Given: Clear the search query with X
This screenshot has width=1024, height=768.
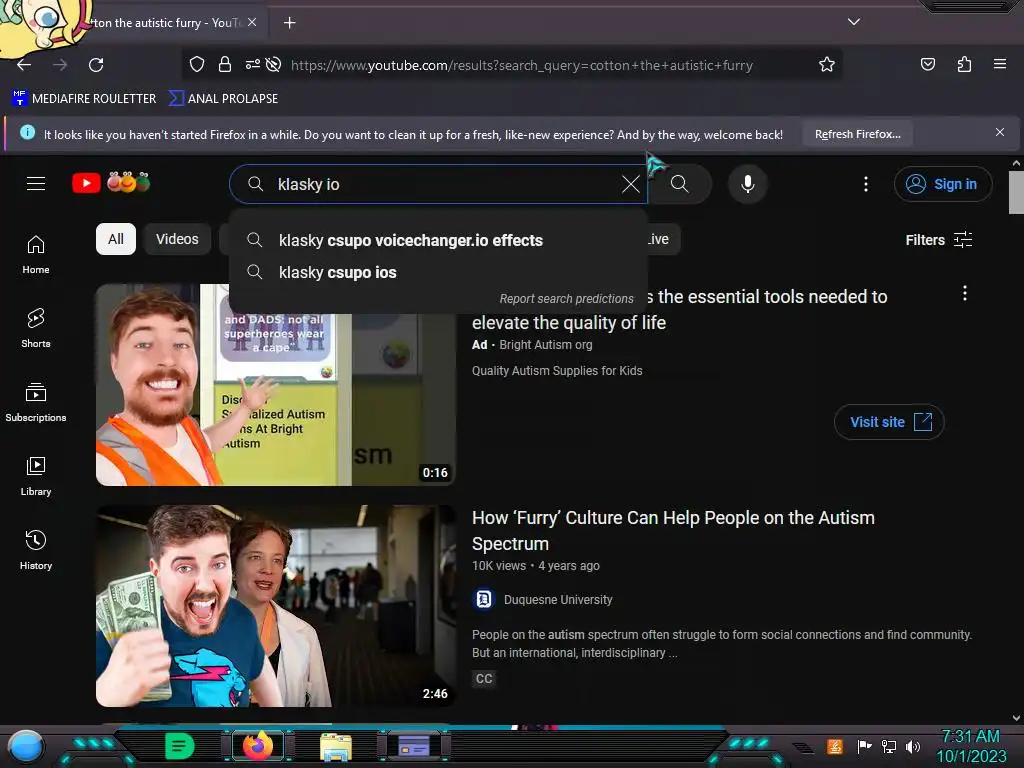Looking at the screenshot, I should tap(630, 184).
